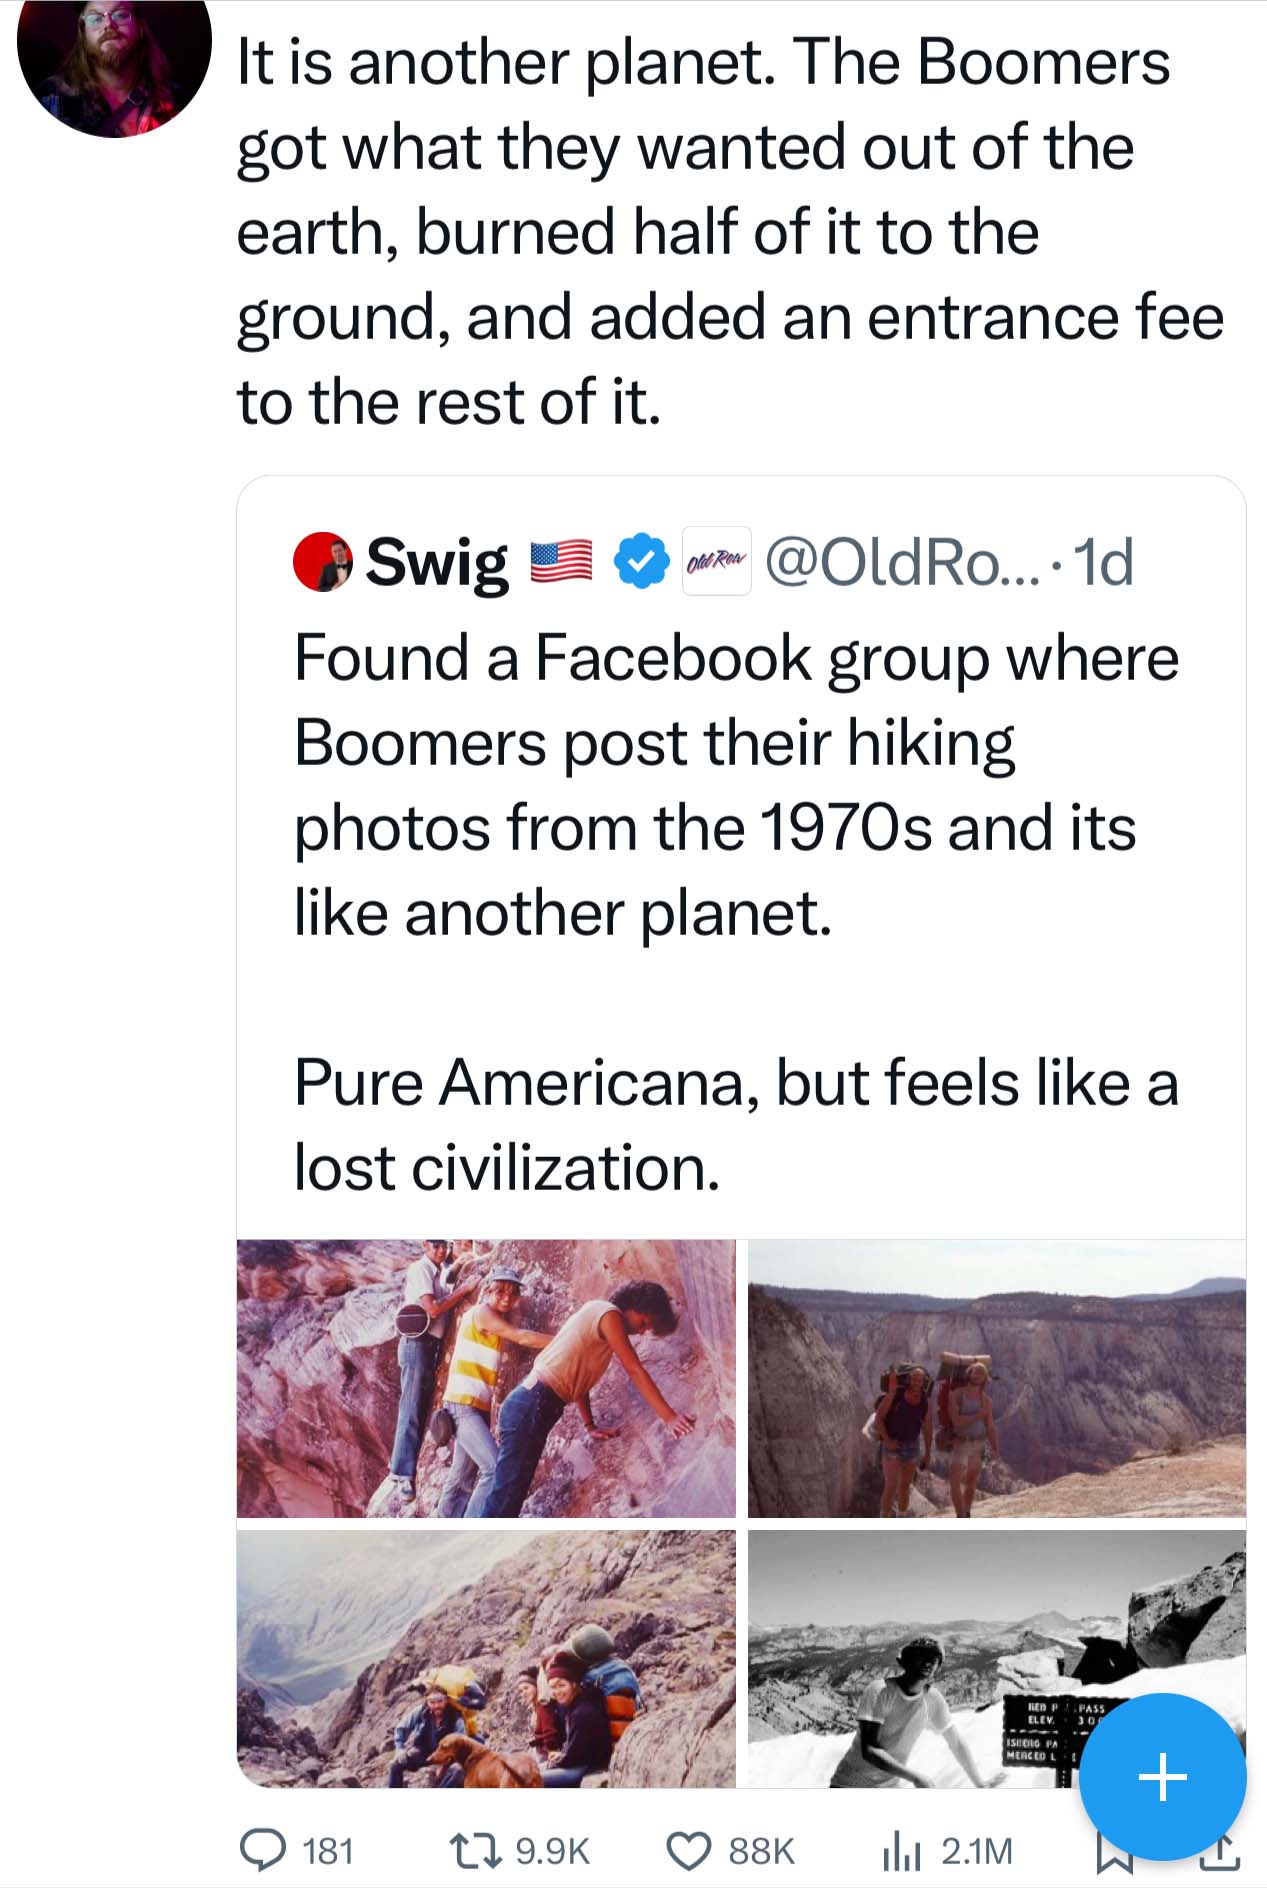This screenshot has height=1888, width=1267.
Task: Open Swig's display name in quoted tweet
Action: coord(437,562)
